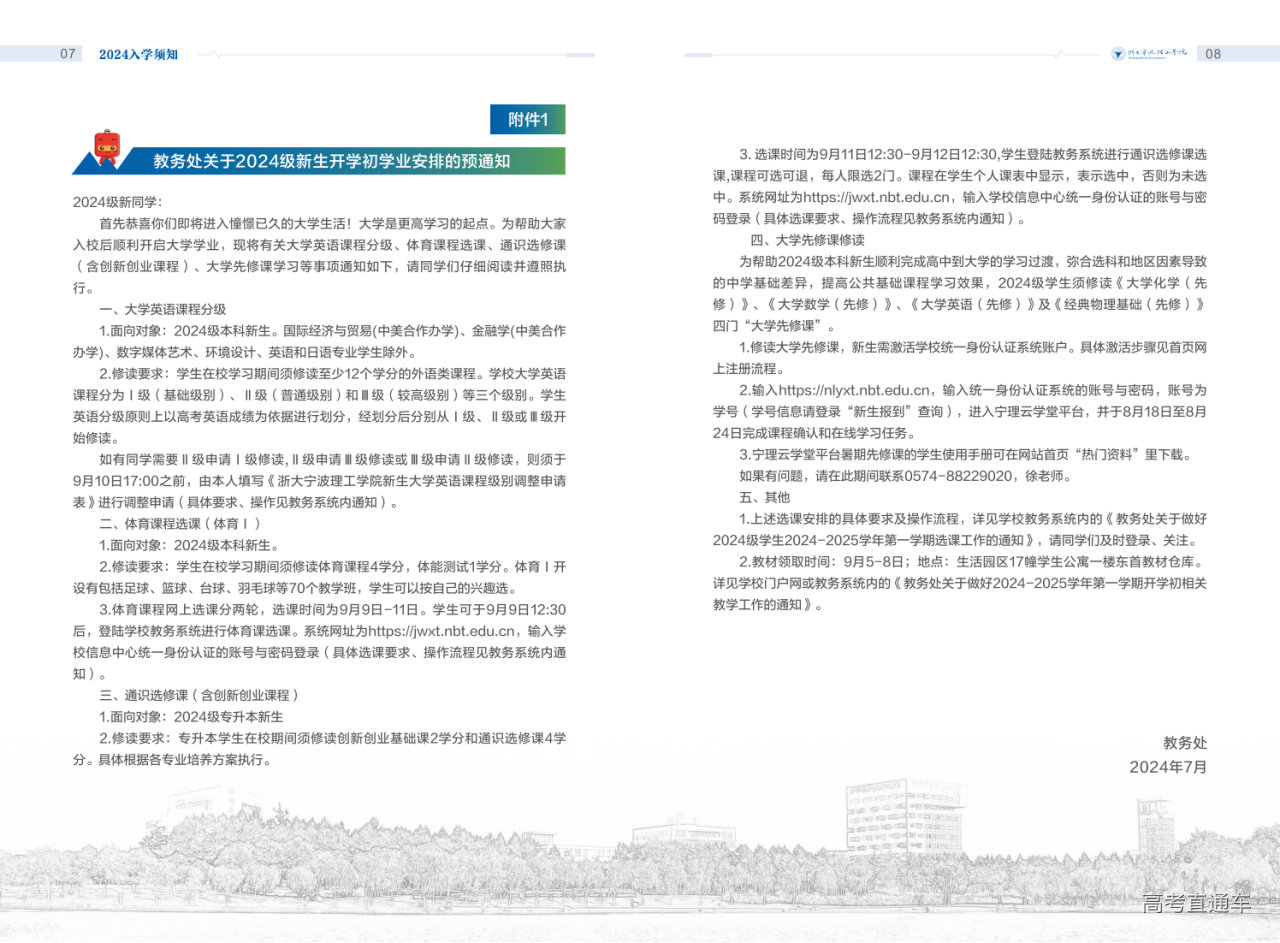The height and width of the screenshot is (943, 1280).
Task: Click the page number 08 badge
Action: click(1213, 54)
